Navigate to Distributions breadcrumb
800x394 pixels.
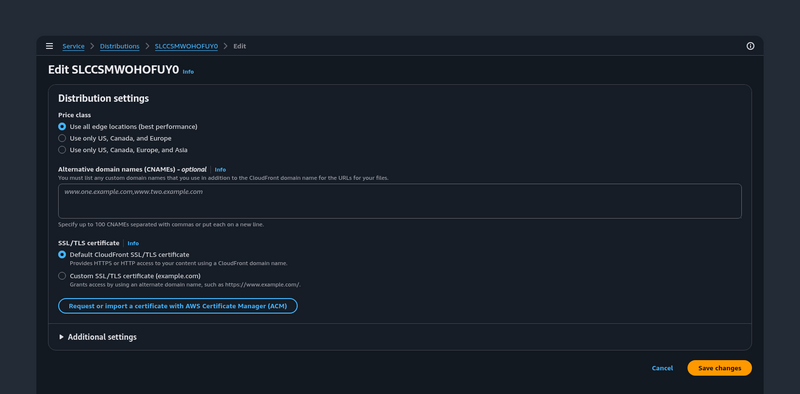119,46
